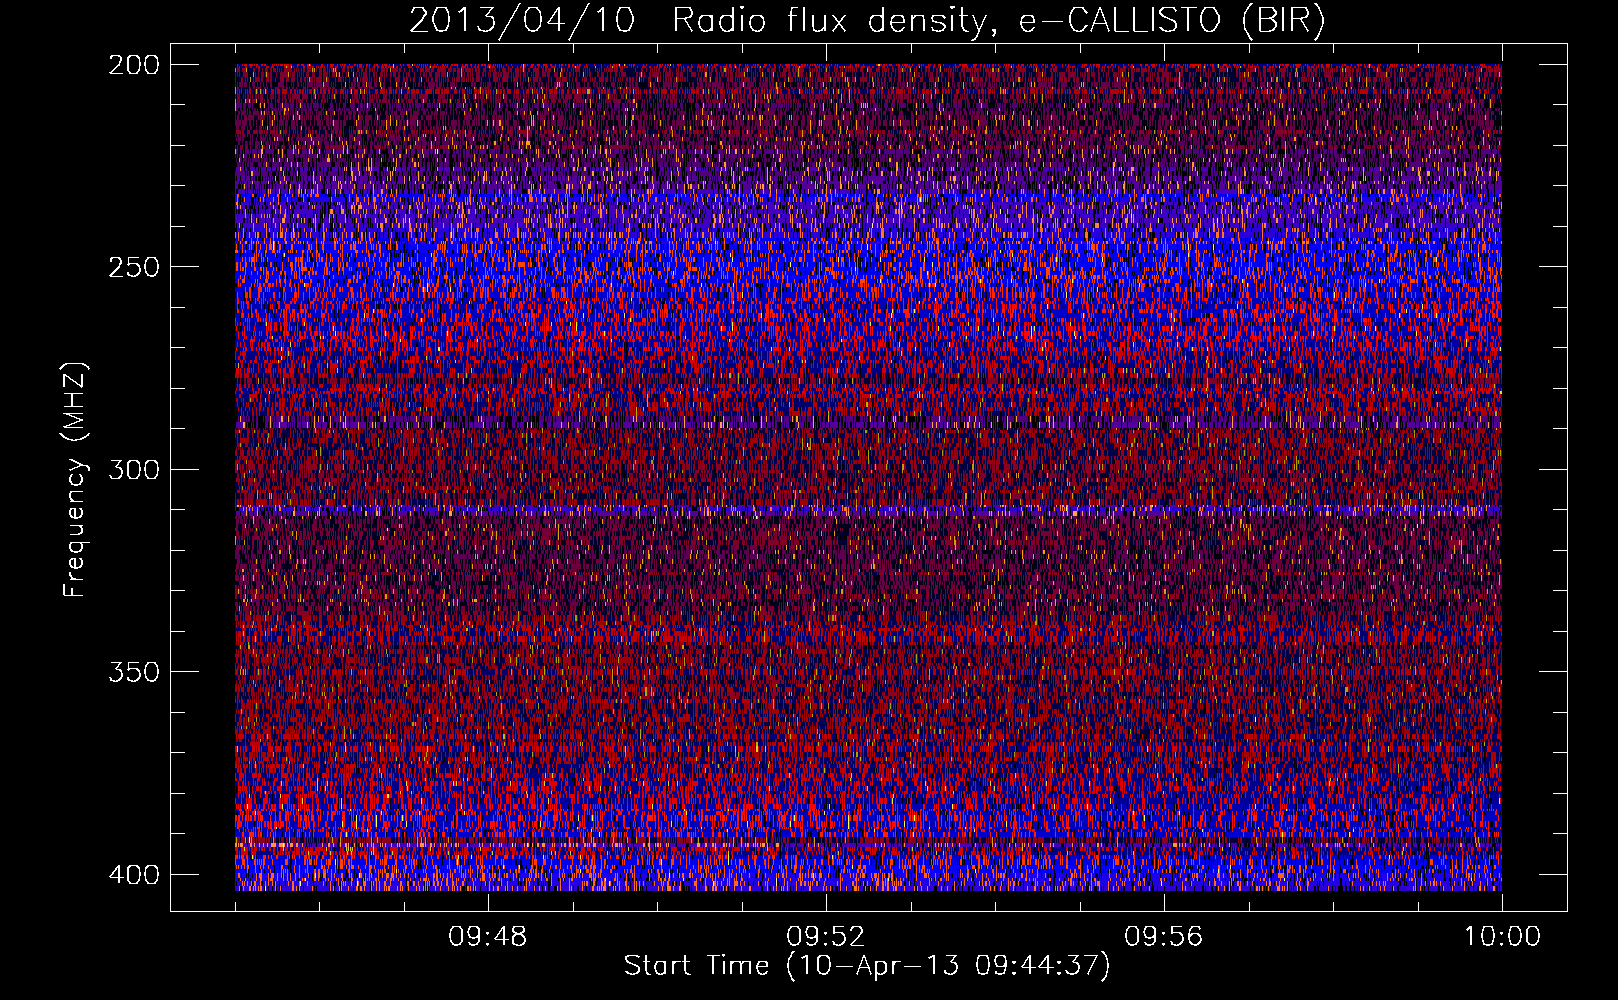The image size is (1618, 1000).
Task: Click the 10:00 time tick label
Action: 1502,937
